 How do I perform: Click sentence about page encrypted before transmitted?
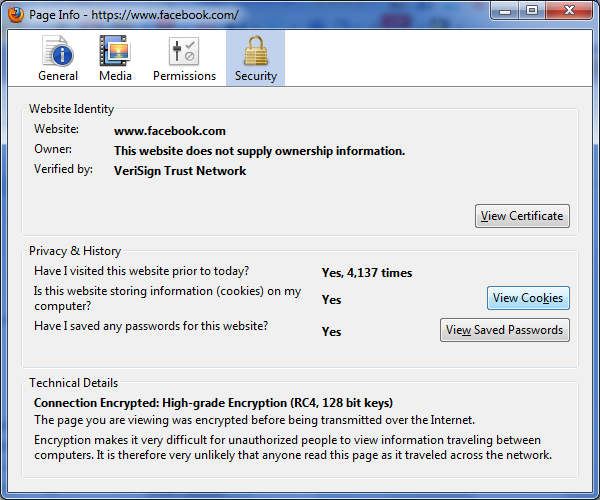(254, 420)
